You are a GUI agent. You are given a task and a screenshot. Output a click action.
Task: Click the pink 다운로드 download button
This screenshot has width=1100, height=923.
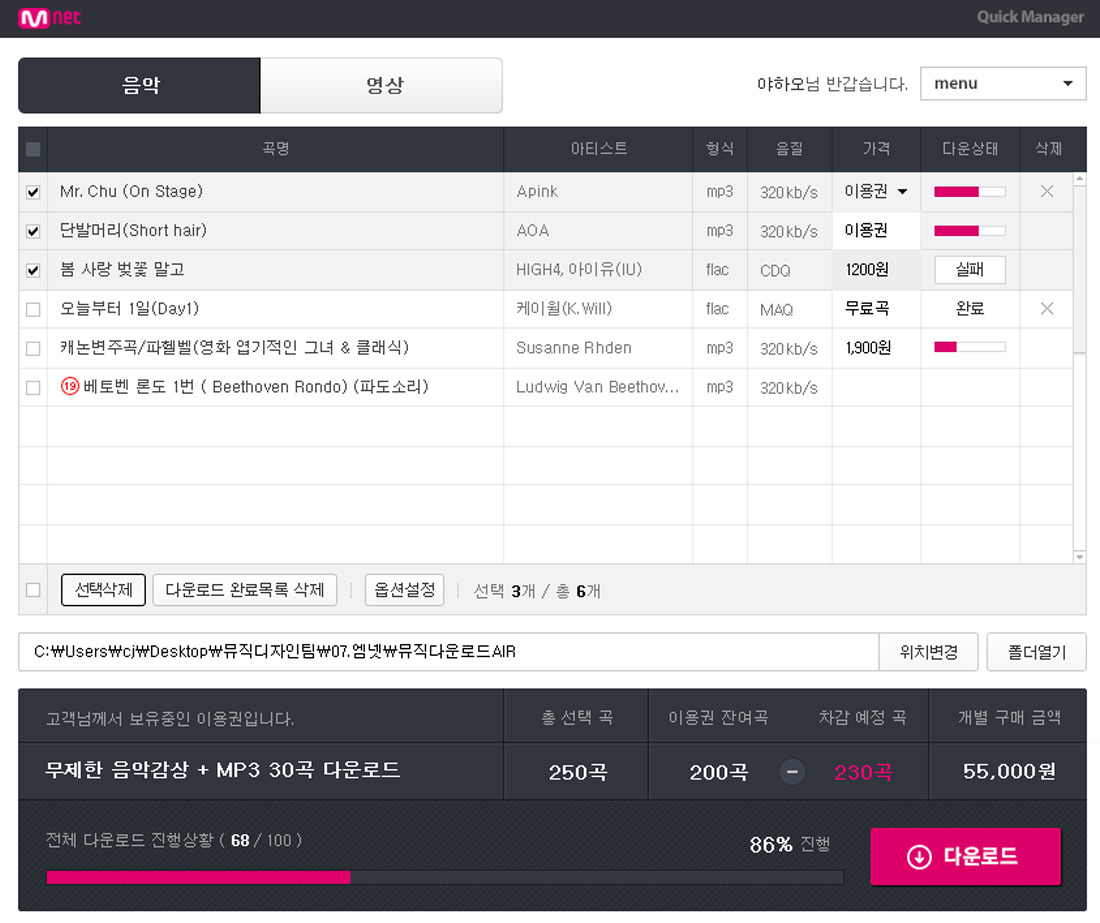click(x=965, y=856)
